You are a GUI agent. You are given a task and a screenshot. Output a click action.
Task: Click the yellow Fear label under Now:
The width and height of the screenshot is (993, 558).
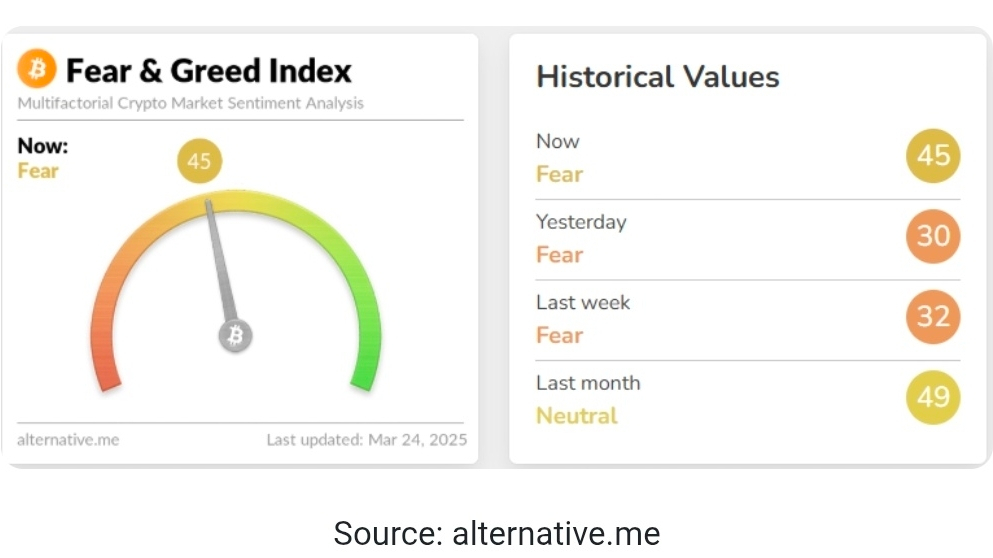[x=38, y=171]
